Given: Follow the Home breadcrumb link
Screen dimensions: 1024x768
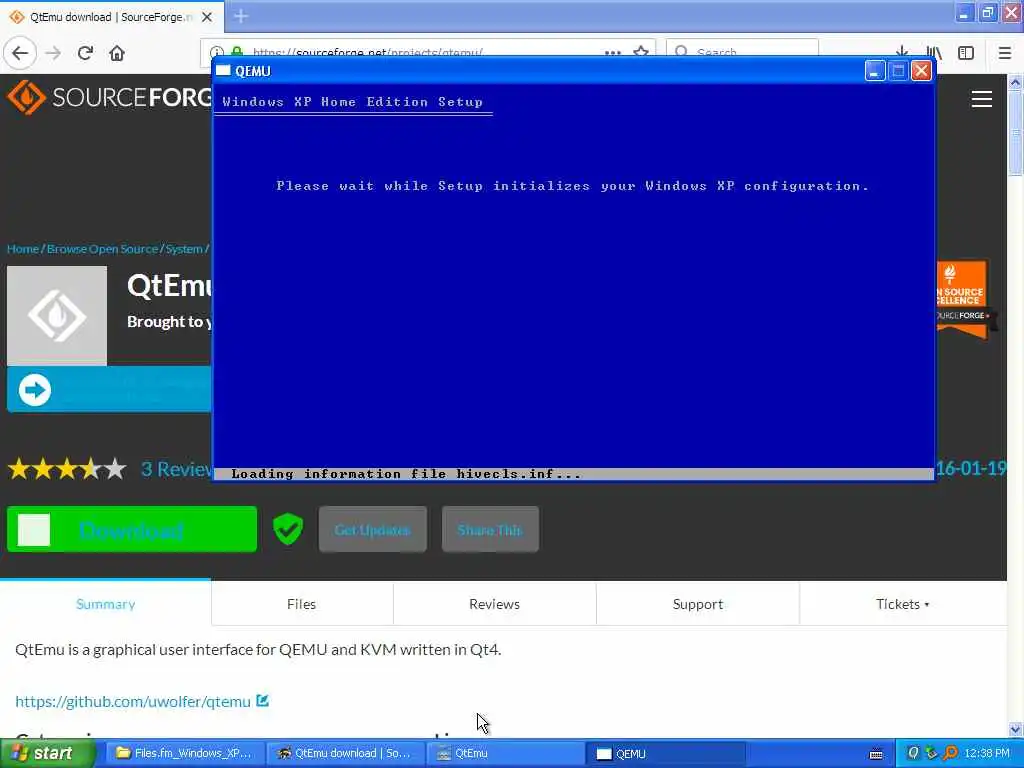Looking at the screenshot, I should click(x=23, y=249).
